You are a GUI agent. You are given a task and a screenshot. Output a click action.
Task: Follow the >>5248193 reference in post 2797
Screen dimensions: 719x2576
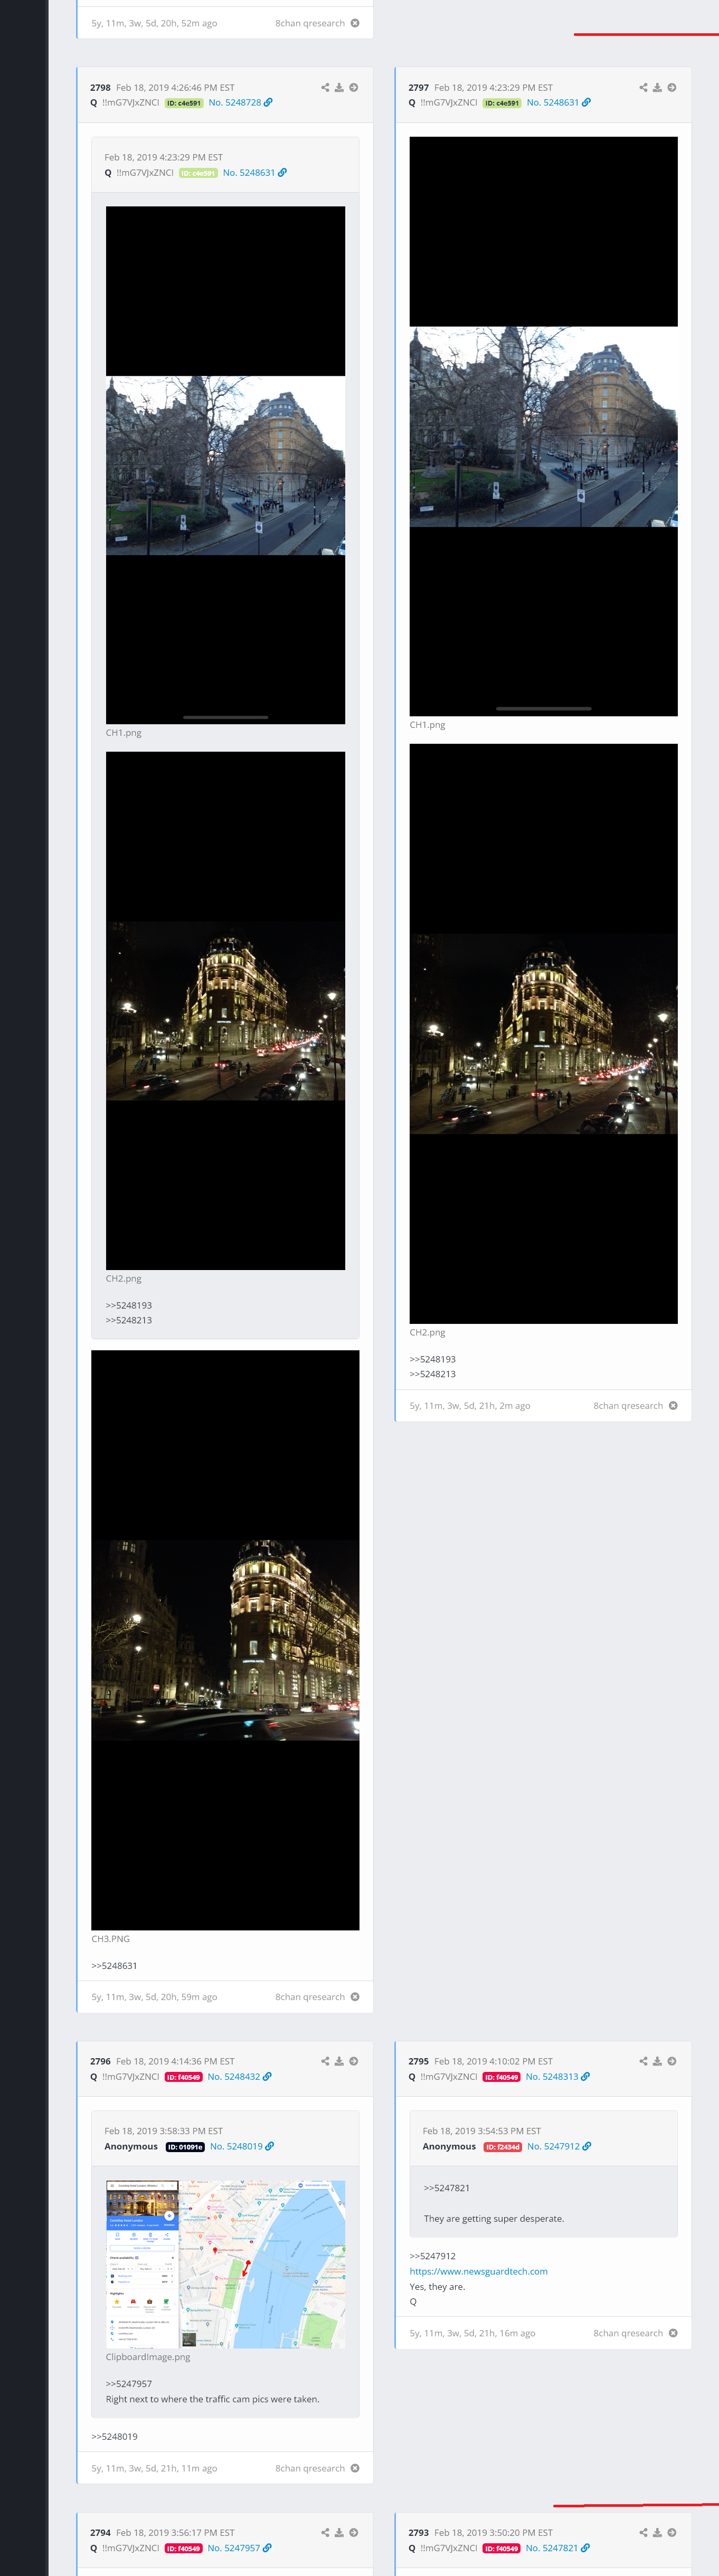432,1359
